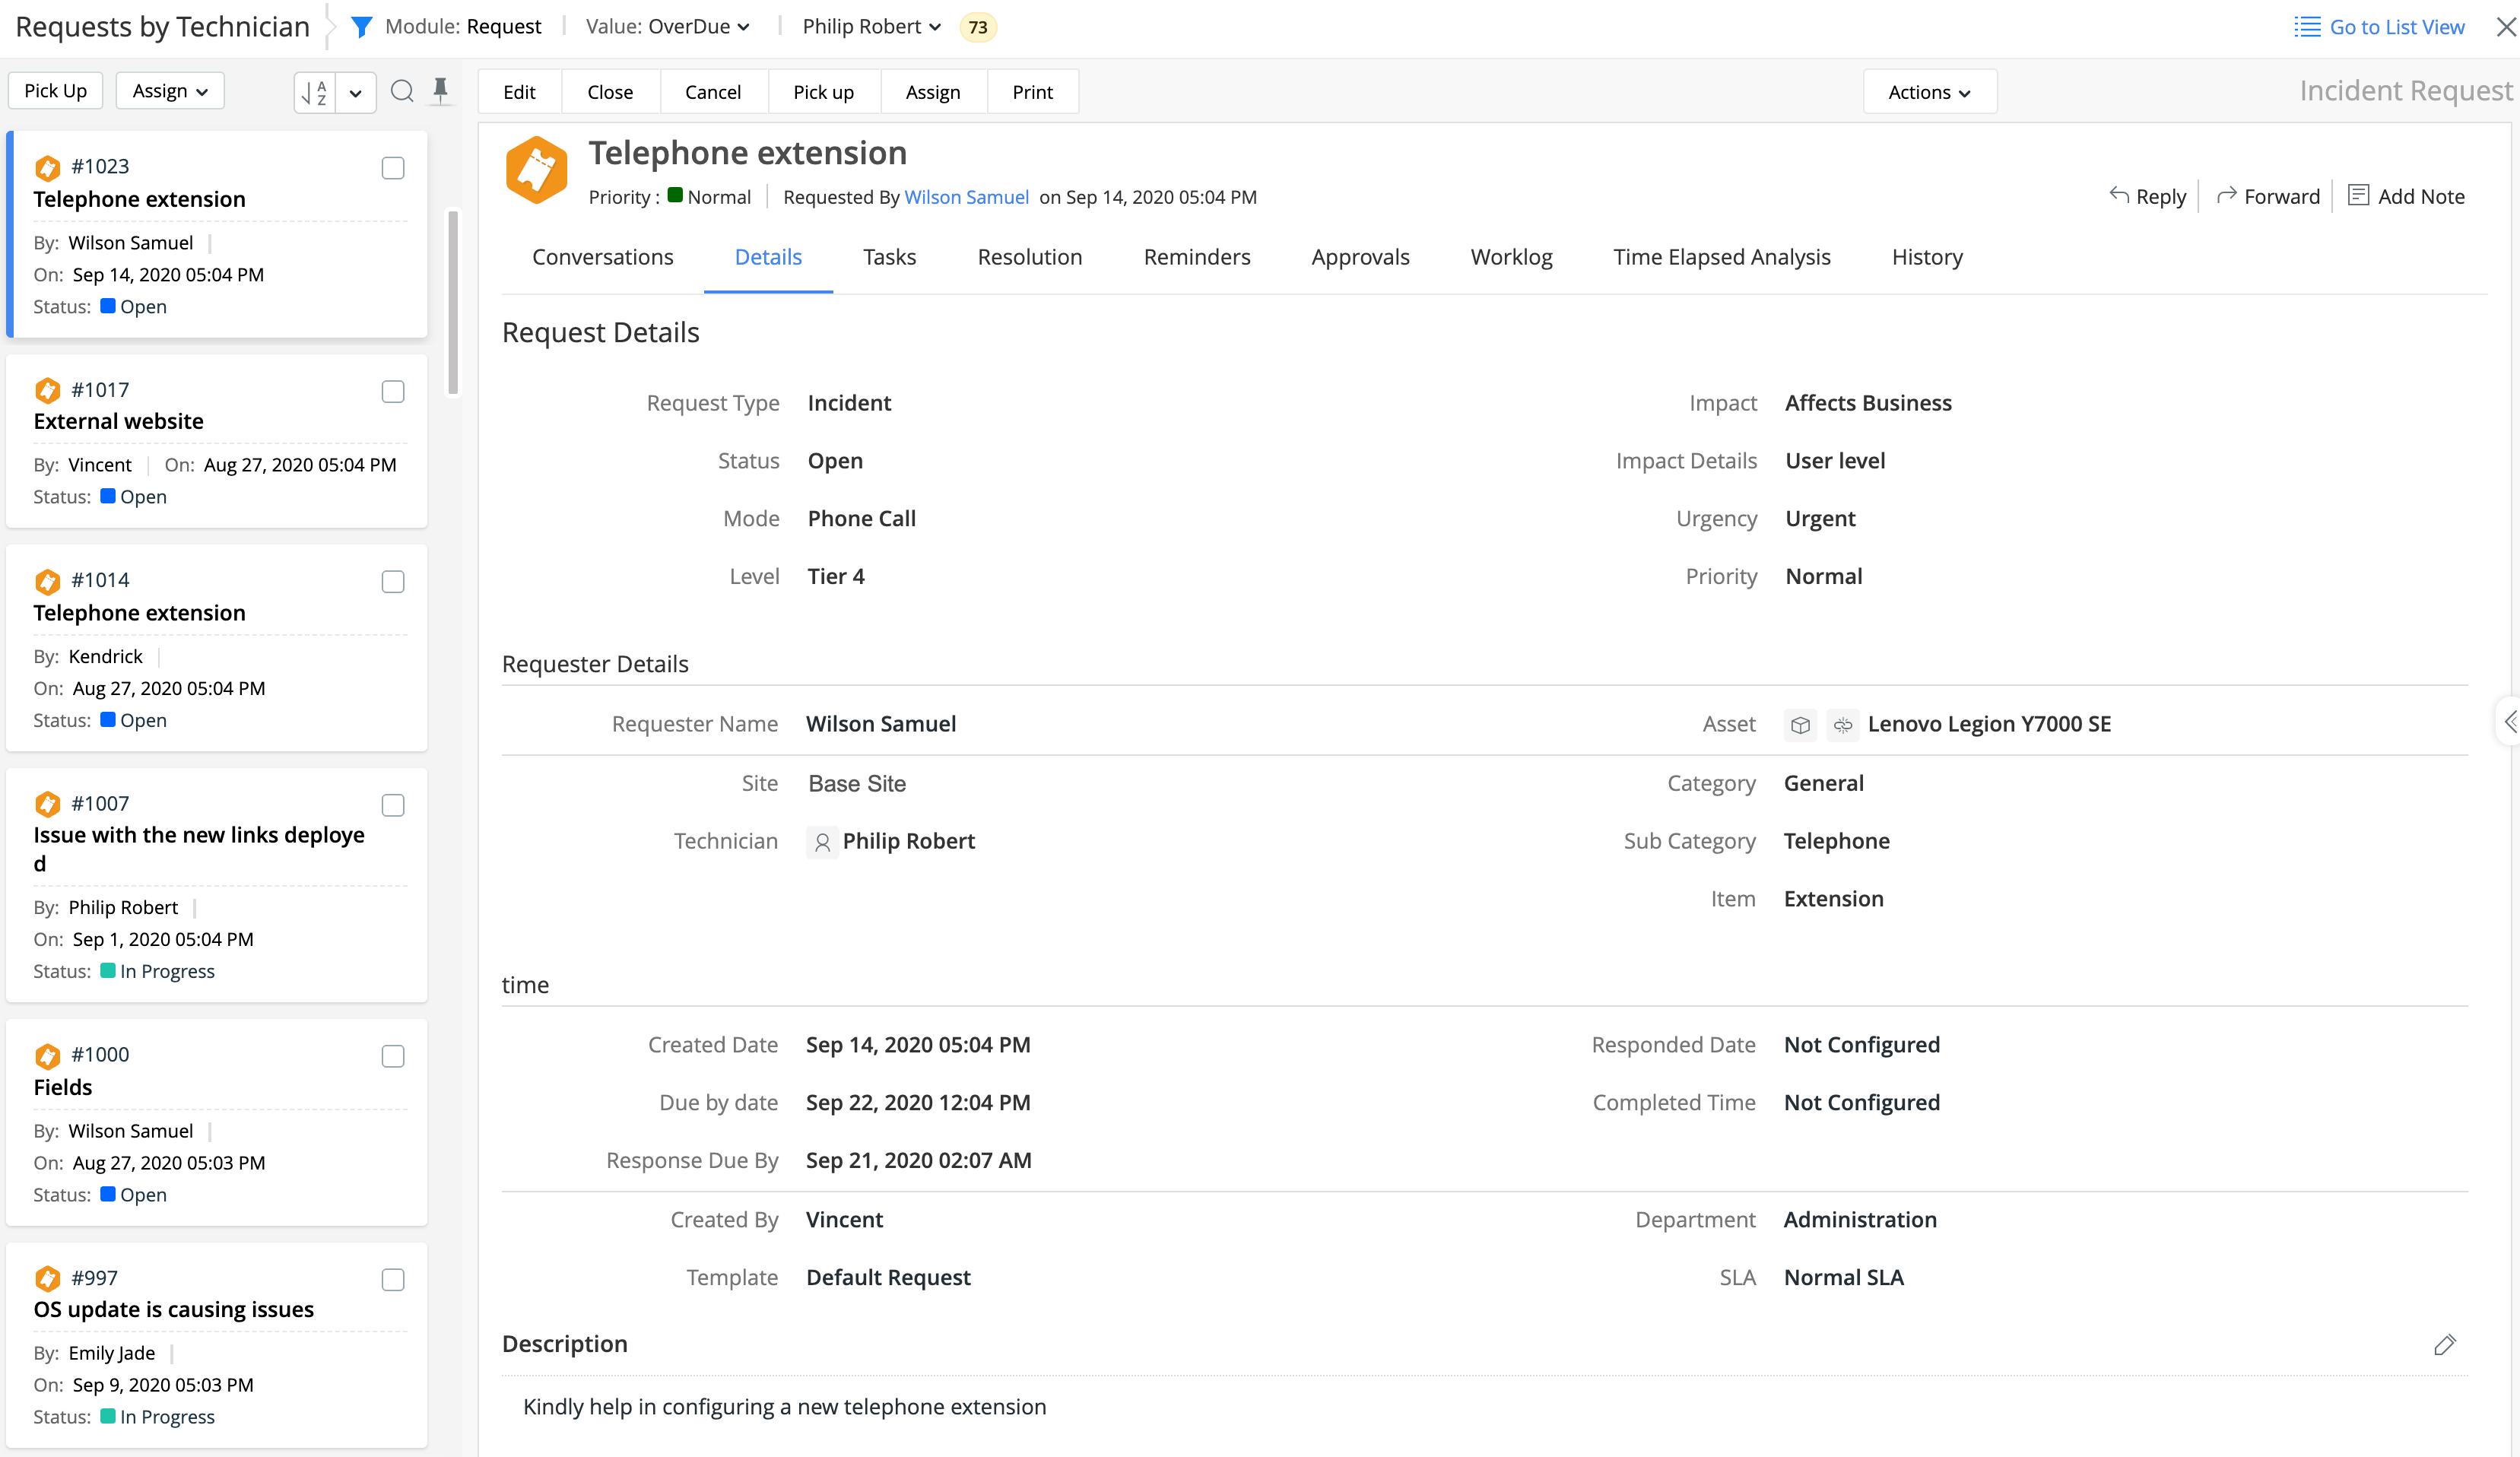Open the sort order dropdown arrow
This screenshot has width=2520, height=1457.
click(x=356, y=92)
